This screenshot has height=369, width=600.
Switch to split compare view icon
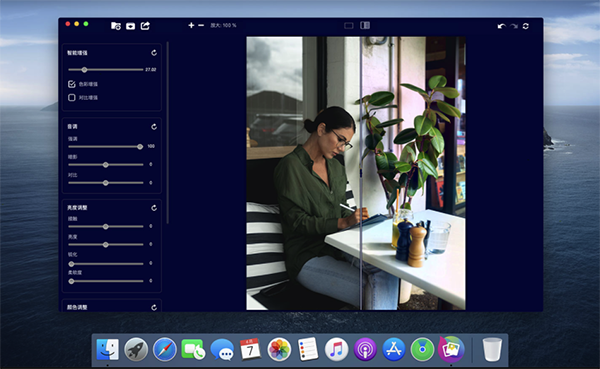click(x=365, y=25)
